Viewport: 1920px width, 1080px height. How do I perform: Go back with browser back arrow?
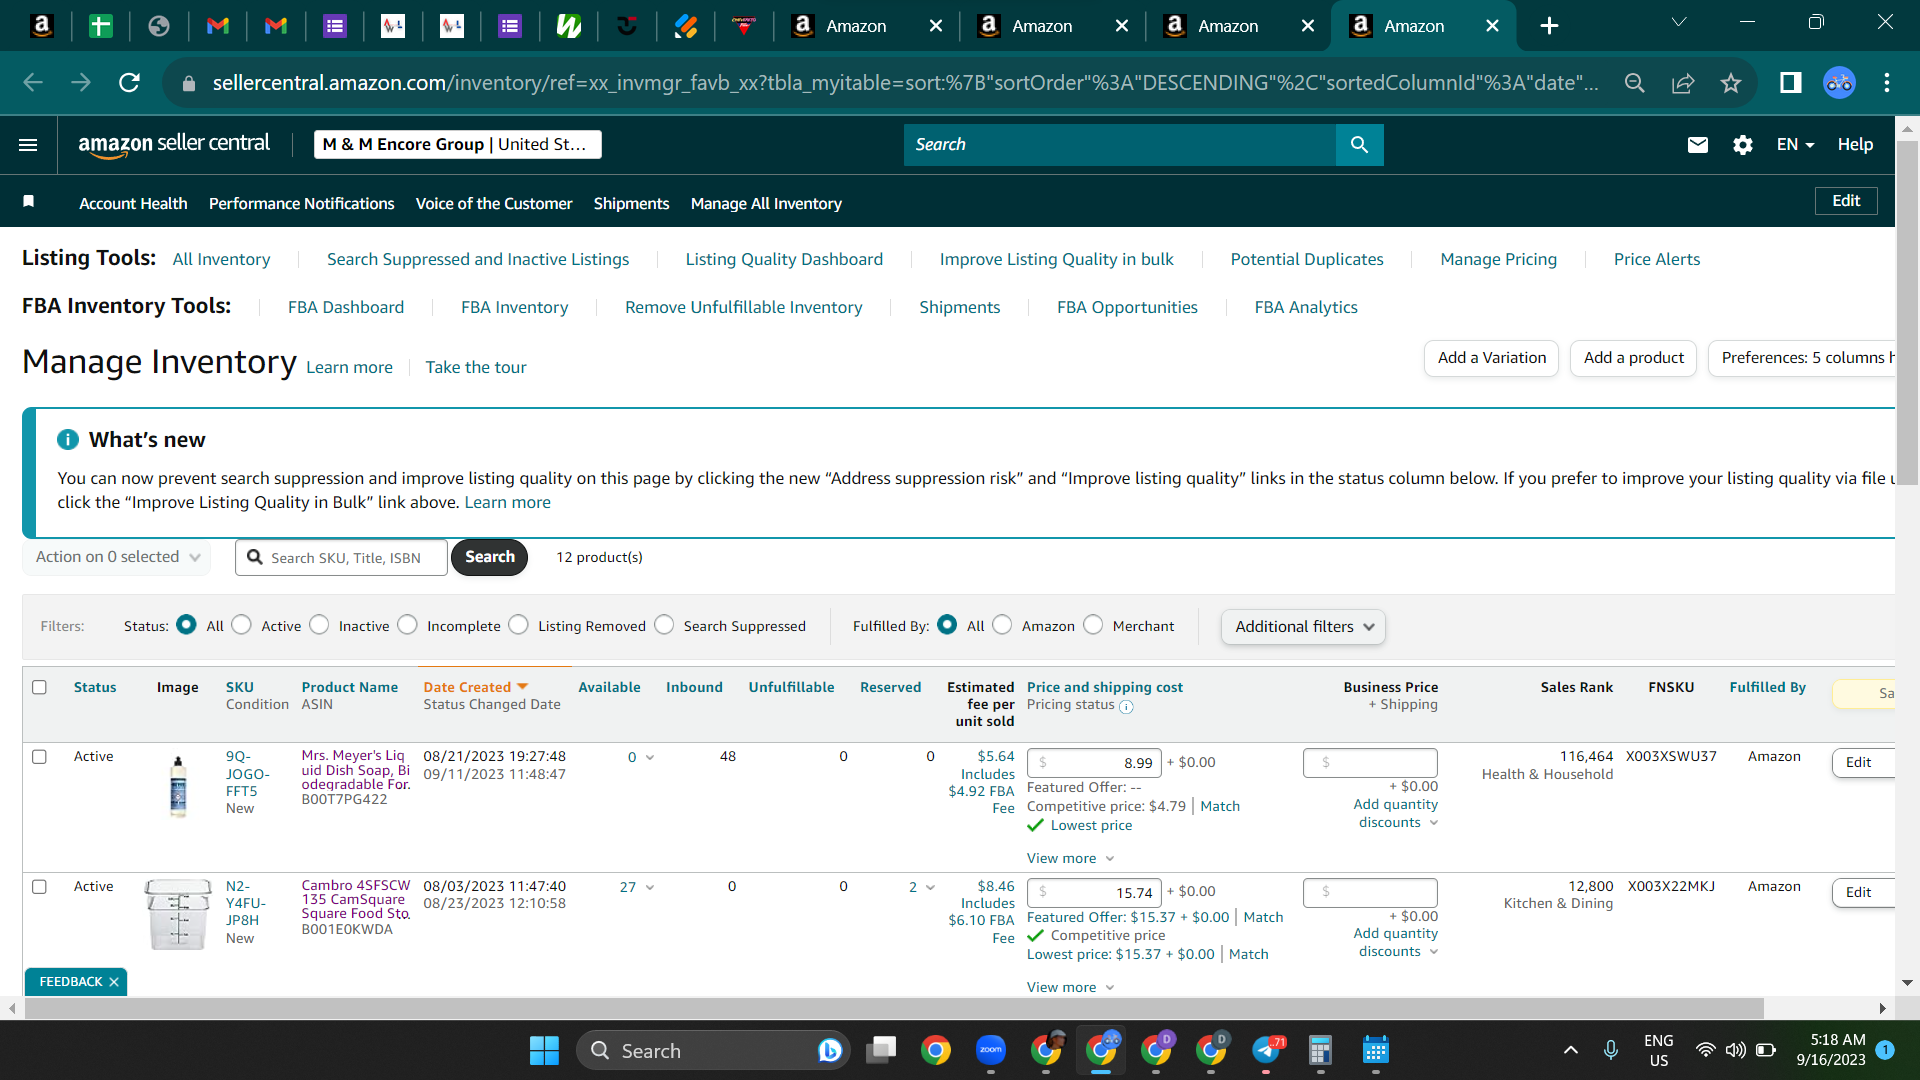pos(33,83)
